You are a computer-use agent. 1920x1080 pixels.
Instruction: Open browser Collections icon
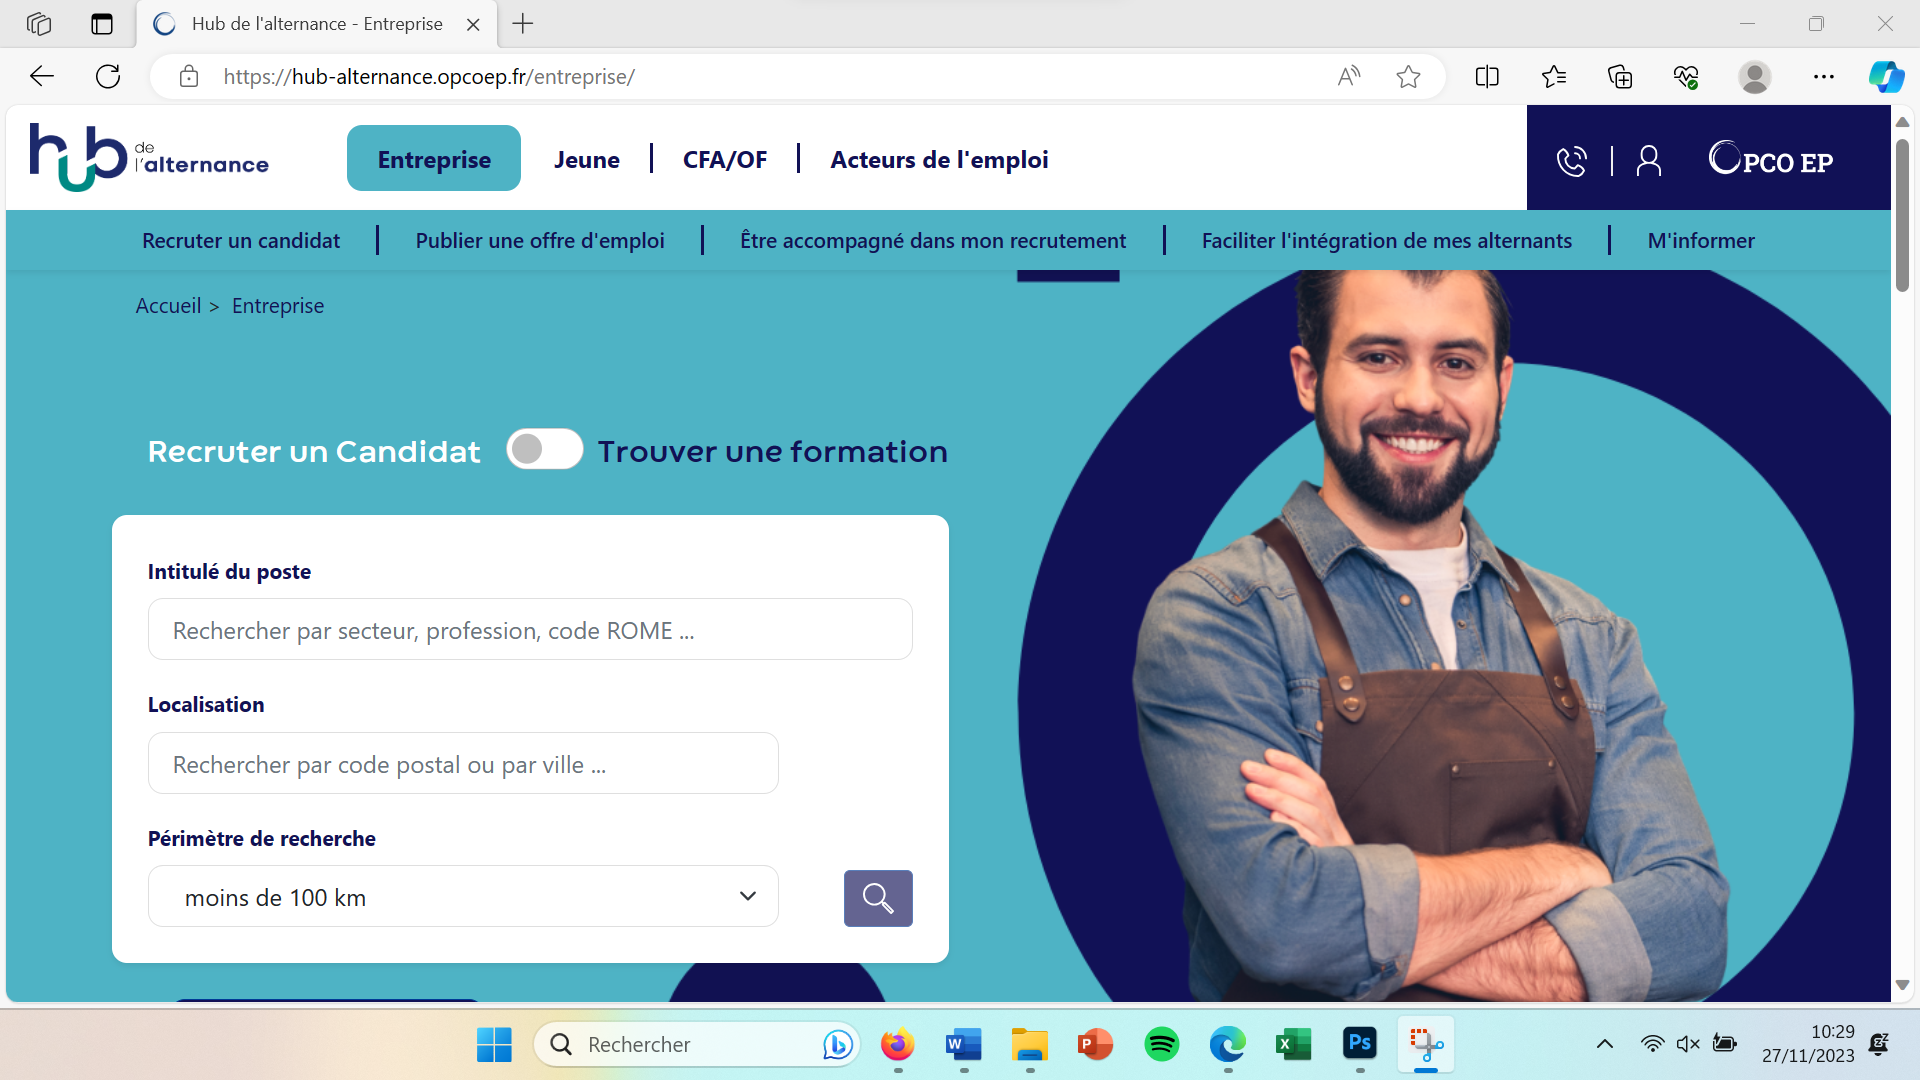pos(1620,77)
